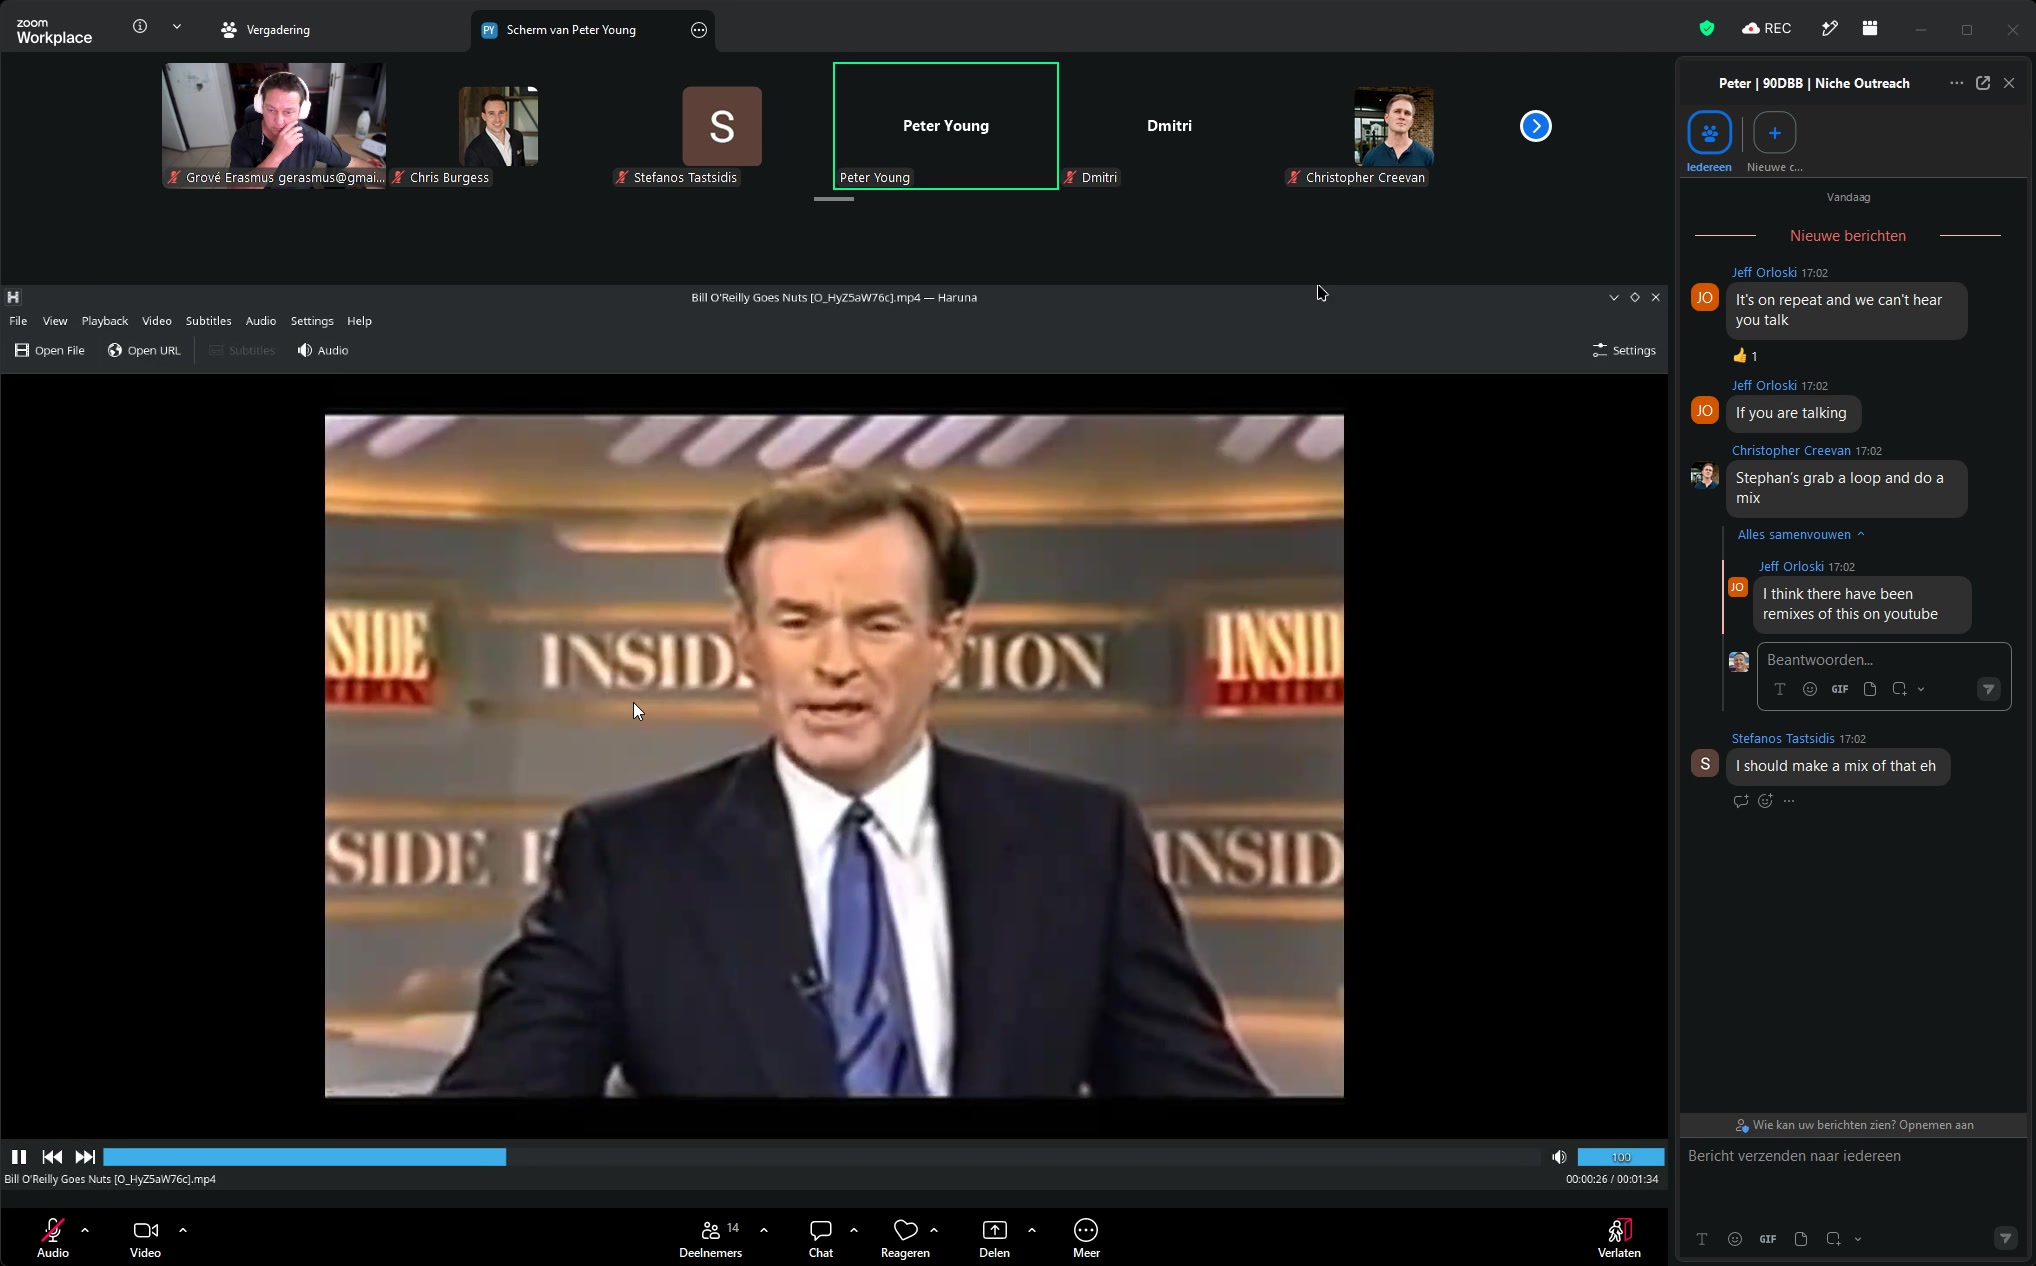Click the meeting info icon
The height and width of the screenshot is (1266, 2036).
(140, 27)
